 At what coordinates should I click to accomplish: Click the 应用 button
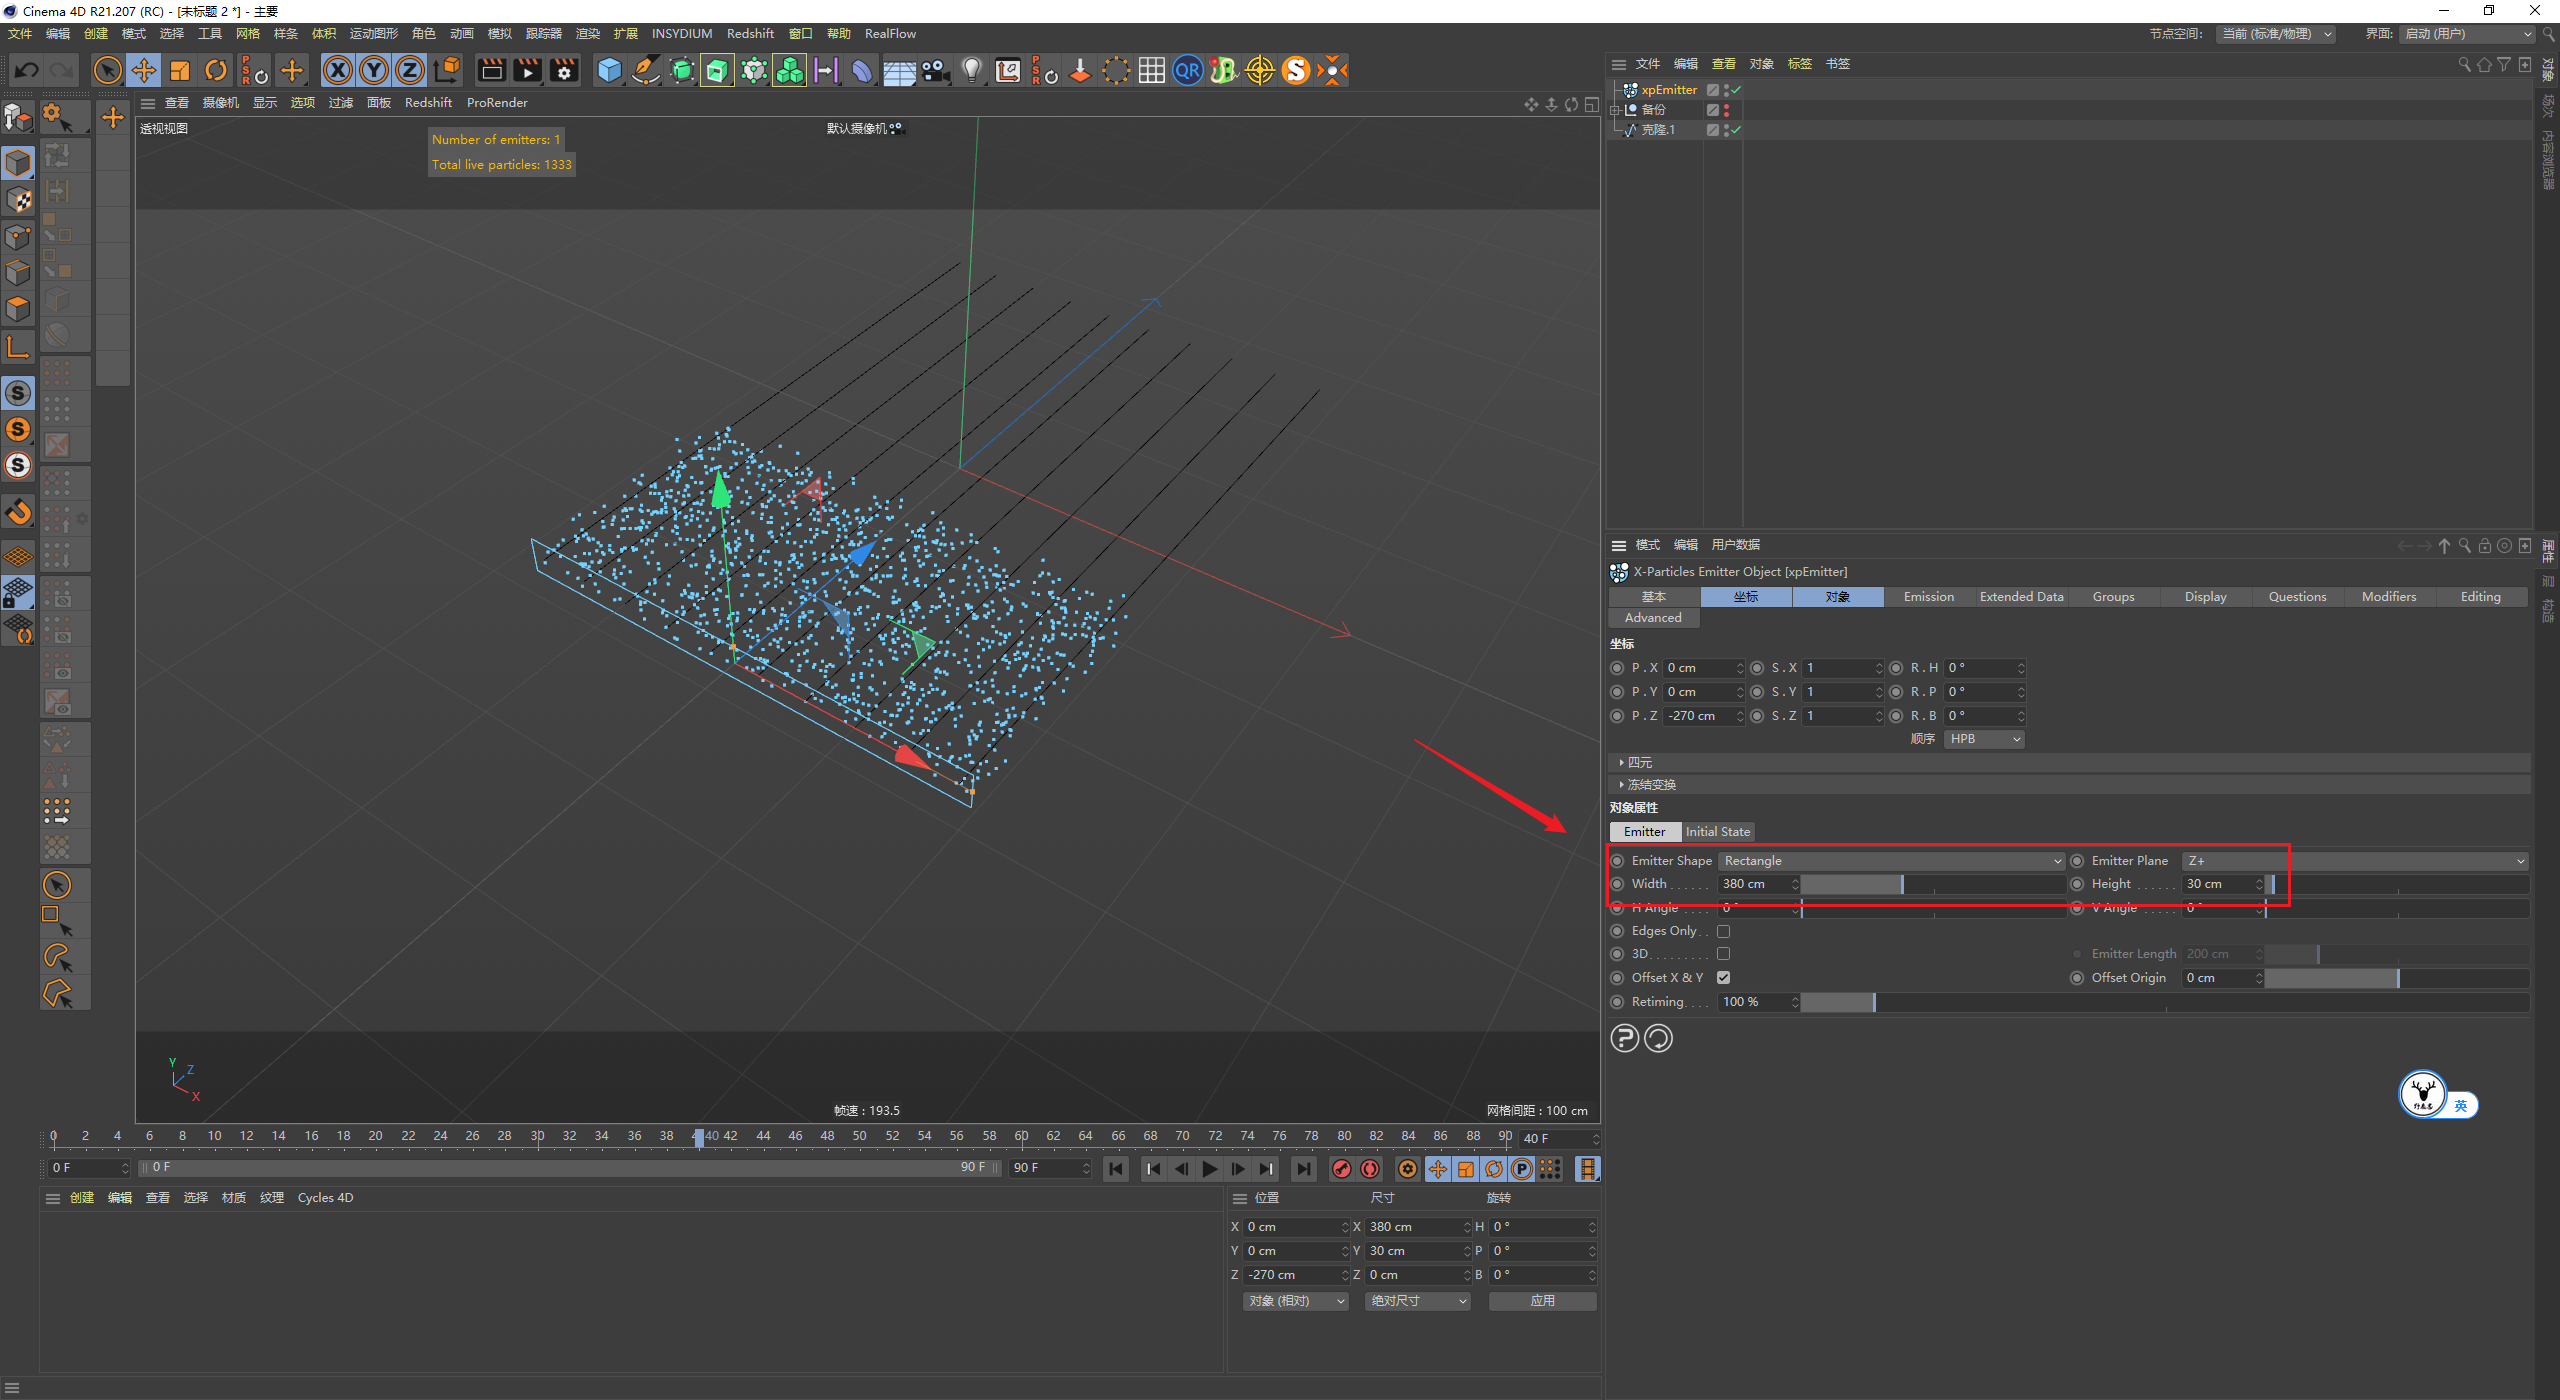[1542, 1301]
